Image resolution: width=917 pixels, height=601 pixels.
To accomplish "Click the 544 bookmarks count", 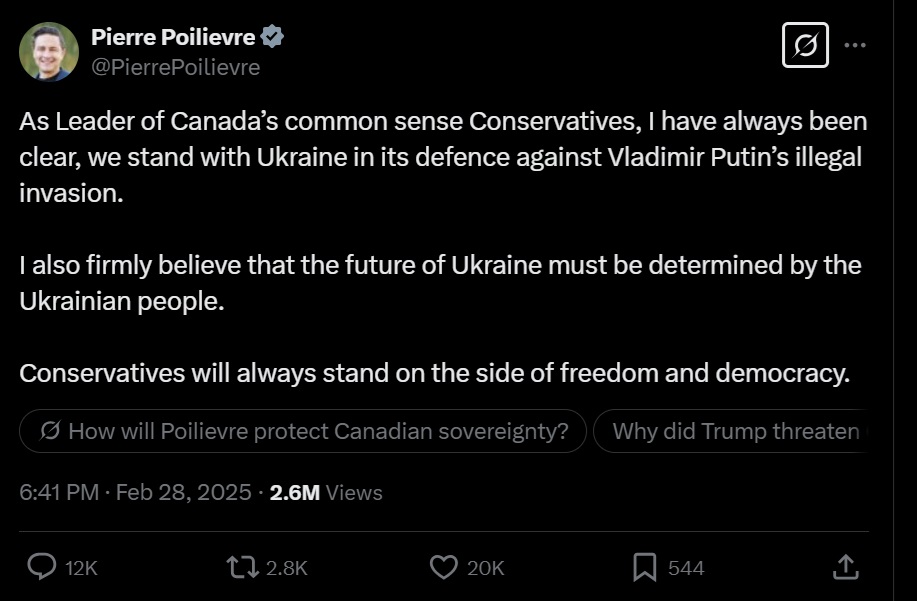I will point(685,568).
